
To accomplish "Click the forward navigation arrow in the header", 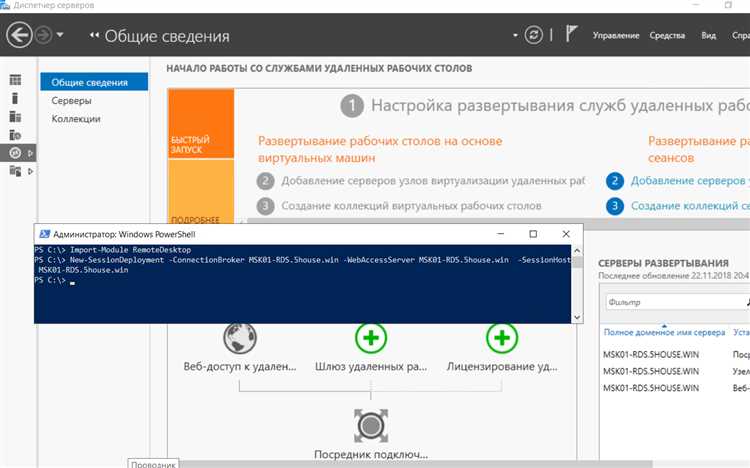I will pos(44,35).
